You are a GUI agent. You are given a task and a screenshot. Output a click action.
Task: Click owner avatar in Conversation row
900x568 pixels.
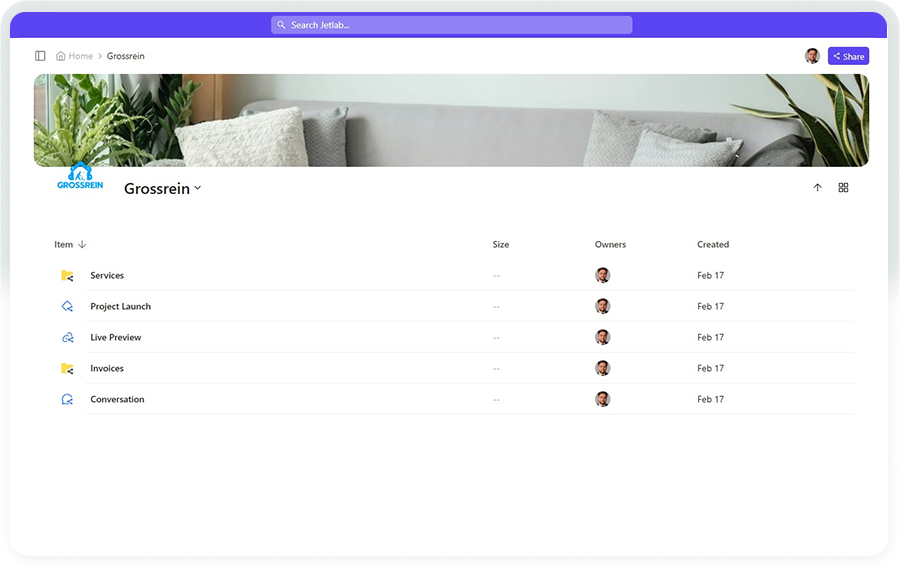603,399
